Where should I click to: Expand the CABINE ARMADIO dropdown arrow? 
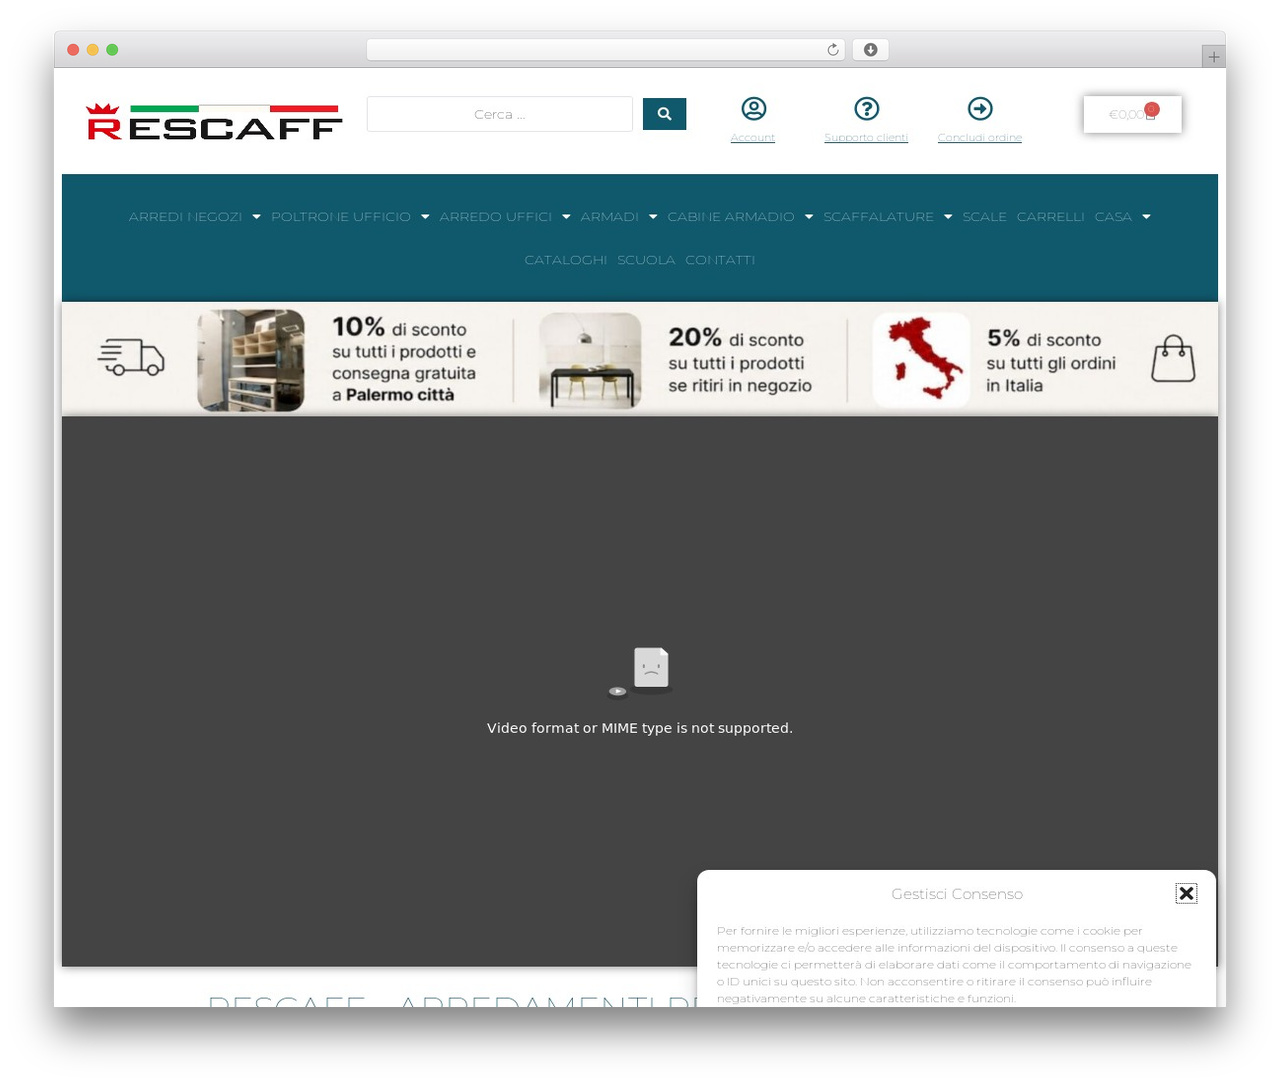pyautogui.click(x=809, y=217)
